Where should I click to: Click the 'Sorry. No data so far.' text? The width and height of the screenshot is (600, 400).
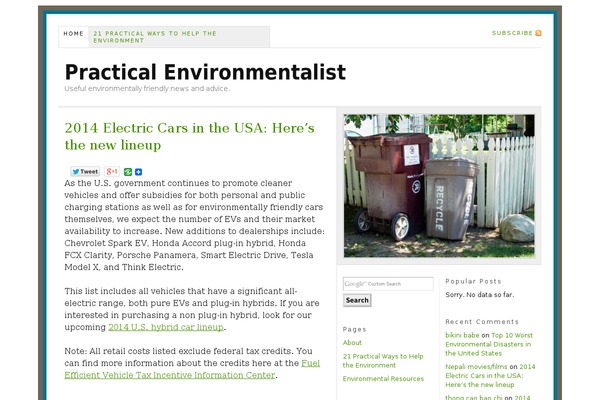(479, 295)
